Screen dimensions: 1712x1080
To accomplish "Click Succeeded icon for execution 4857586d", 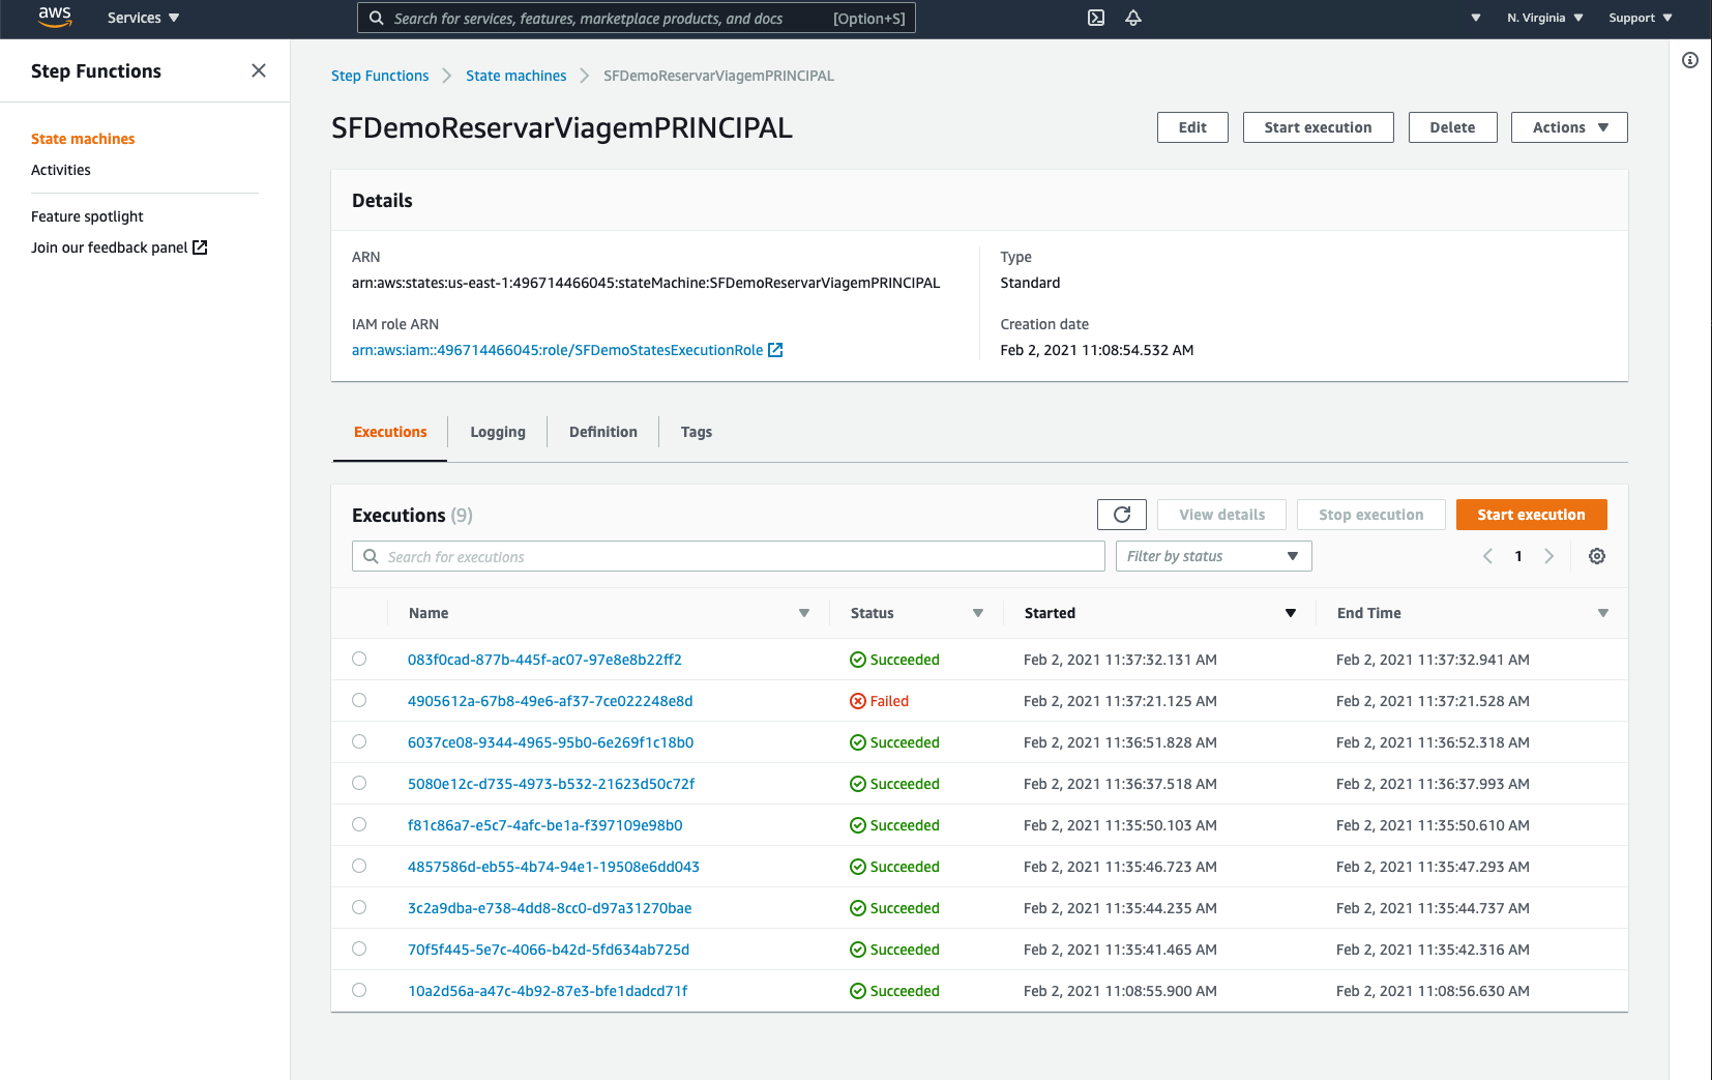I will (858, 867).
